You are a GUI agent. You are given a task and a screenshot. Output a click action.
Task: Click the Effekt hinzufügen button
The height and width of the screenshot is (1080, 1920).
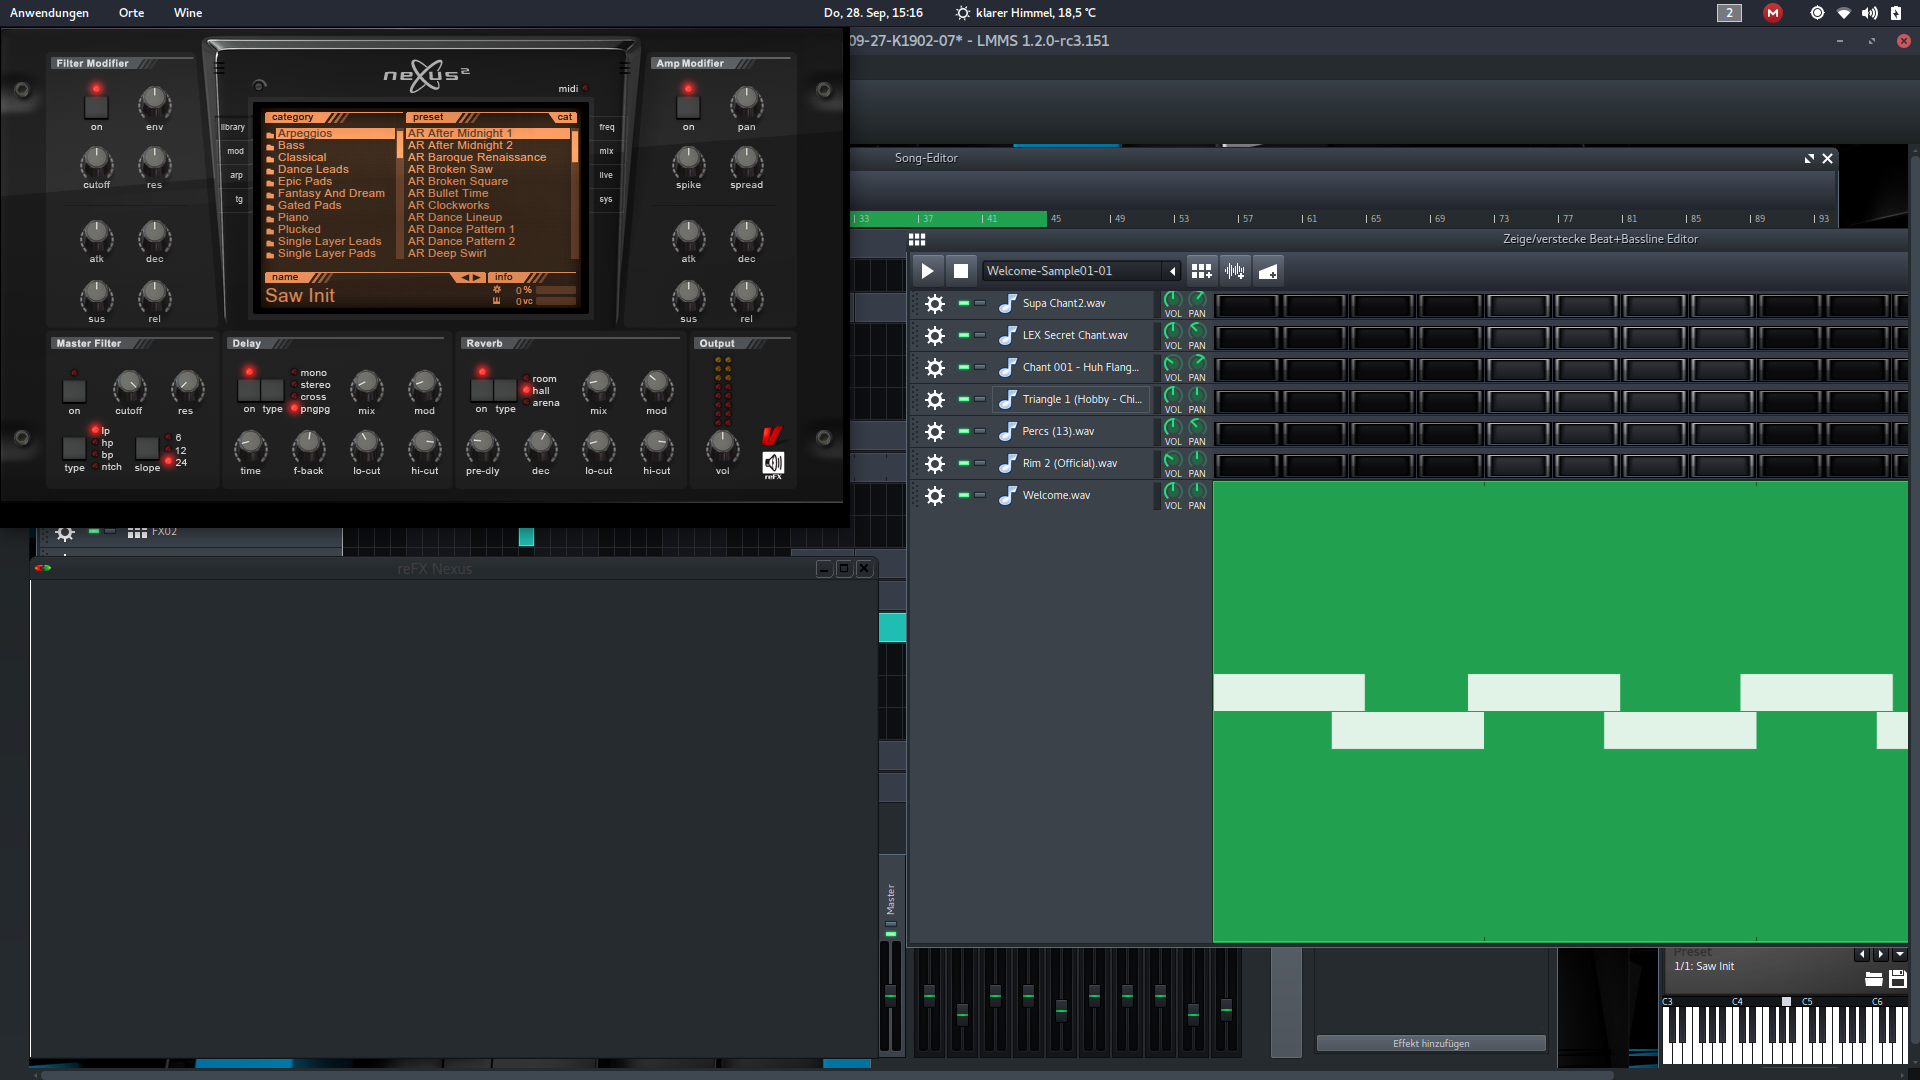coord(1430,1043)
